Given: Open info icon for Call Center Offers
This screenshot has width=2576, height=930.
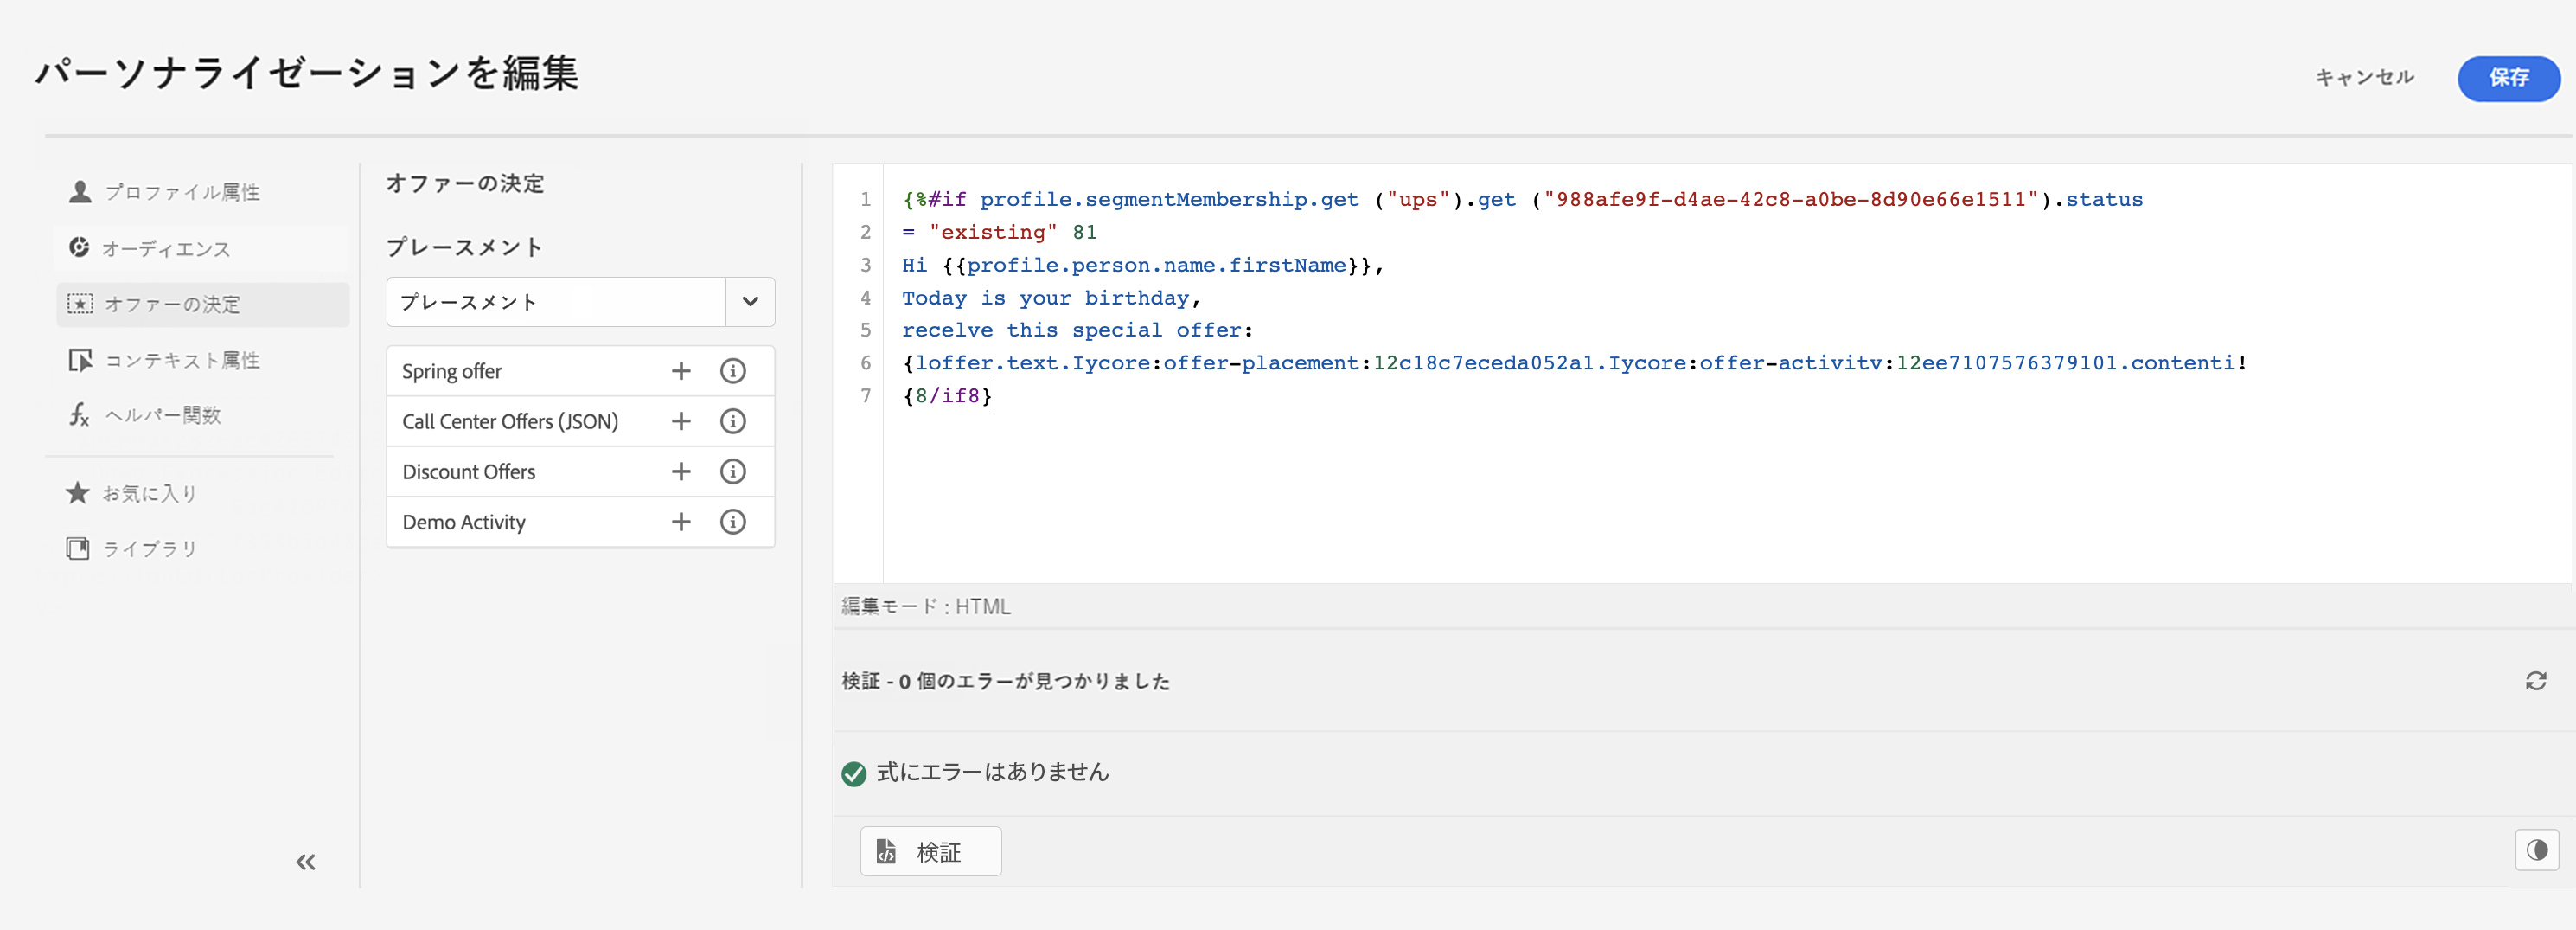Looking at the screenshot, I should click(733, 421).
